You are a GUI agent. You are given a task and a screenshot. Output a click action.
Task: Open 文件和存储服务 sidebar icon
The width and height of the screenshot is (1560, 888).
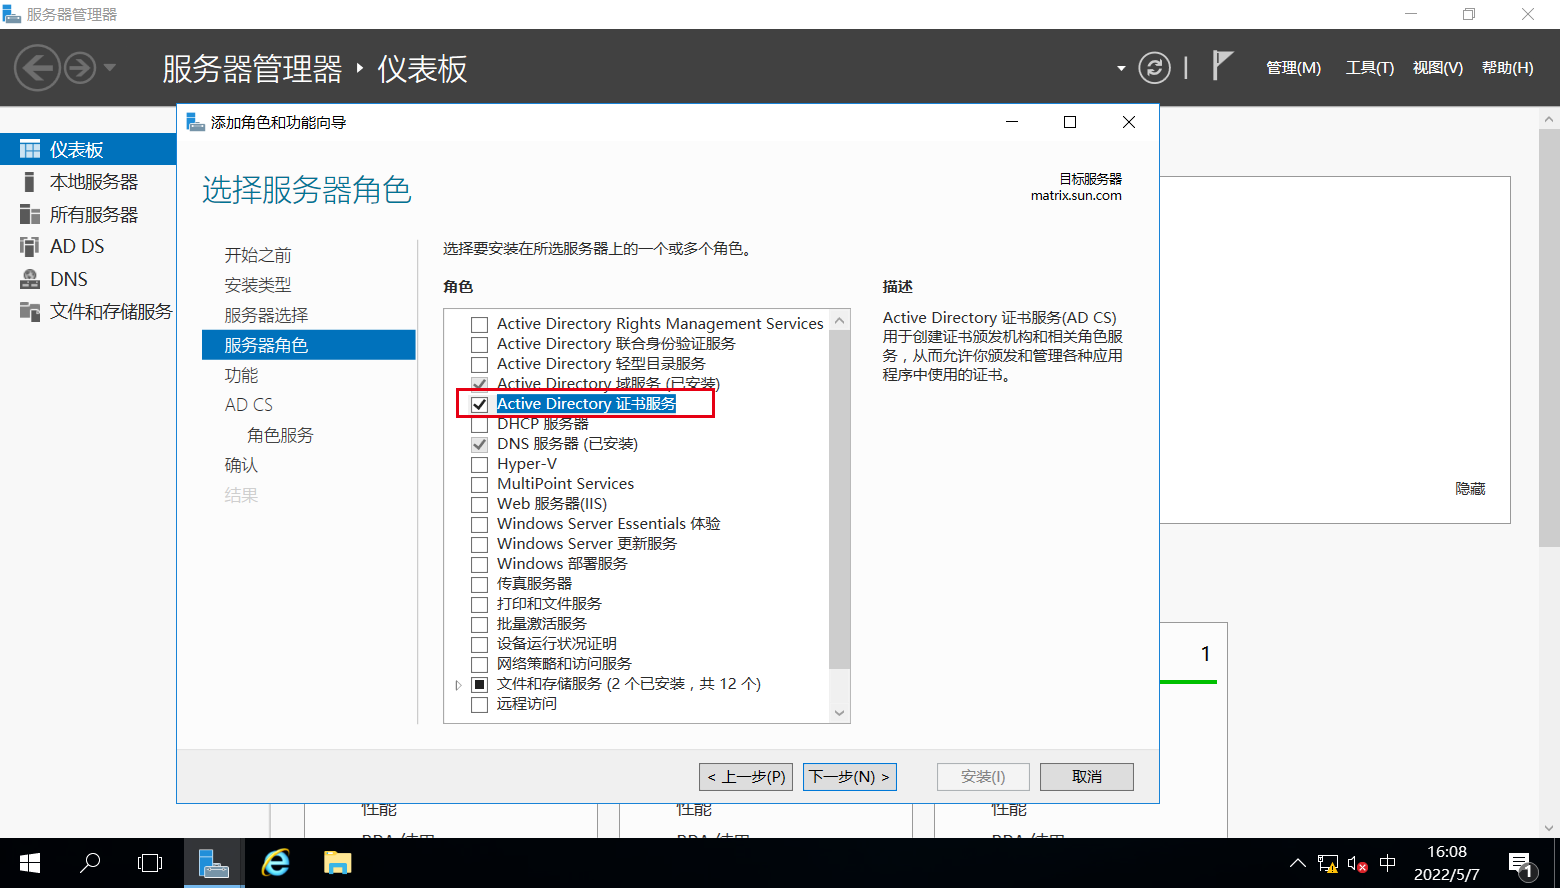pyautogui.click(x=30, y=311)
